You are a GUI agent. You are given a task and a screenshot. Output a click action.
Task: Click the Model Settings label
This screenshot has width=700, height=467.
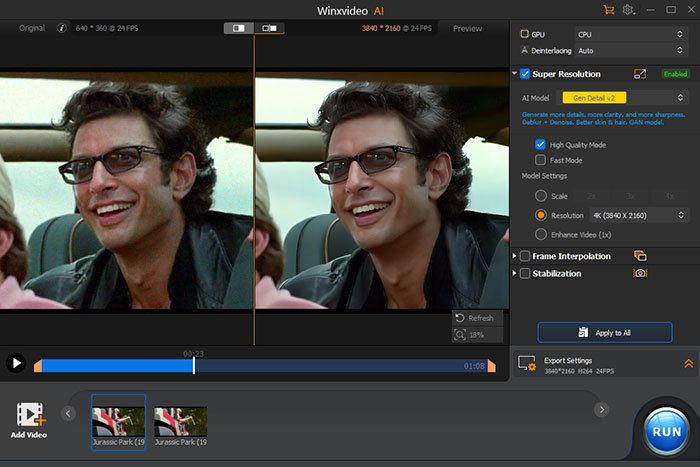pos(544,176)
